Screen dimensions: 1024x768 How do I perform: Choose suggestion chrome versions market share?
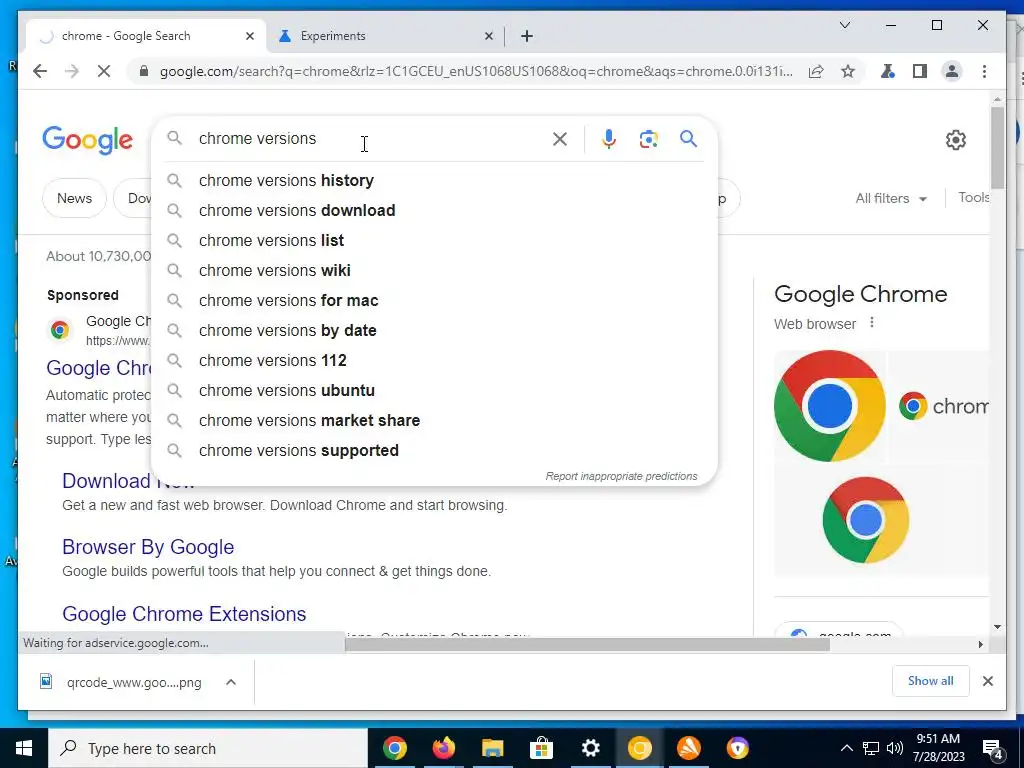point(434,421)
